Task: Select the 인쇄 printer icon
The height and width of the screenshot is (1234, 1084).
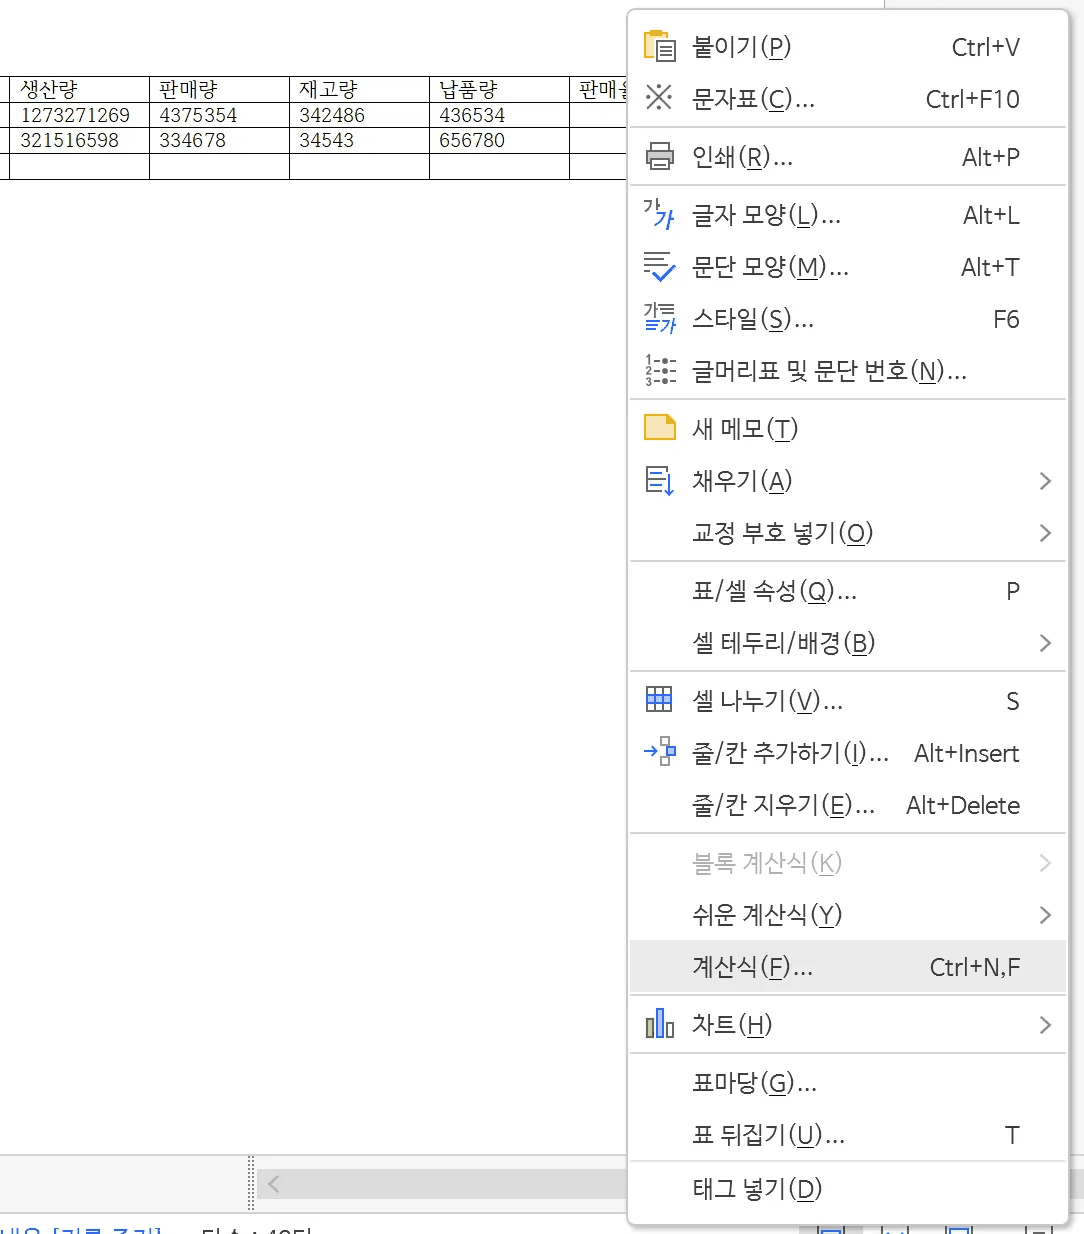Action: tap(659, 155)
